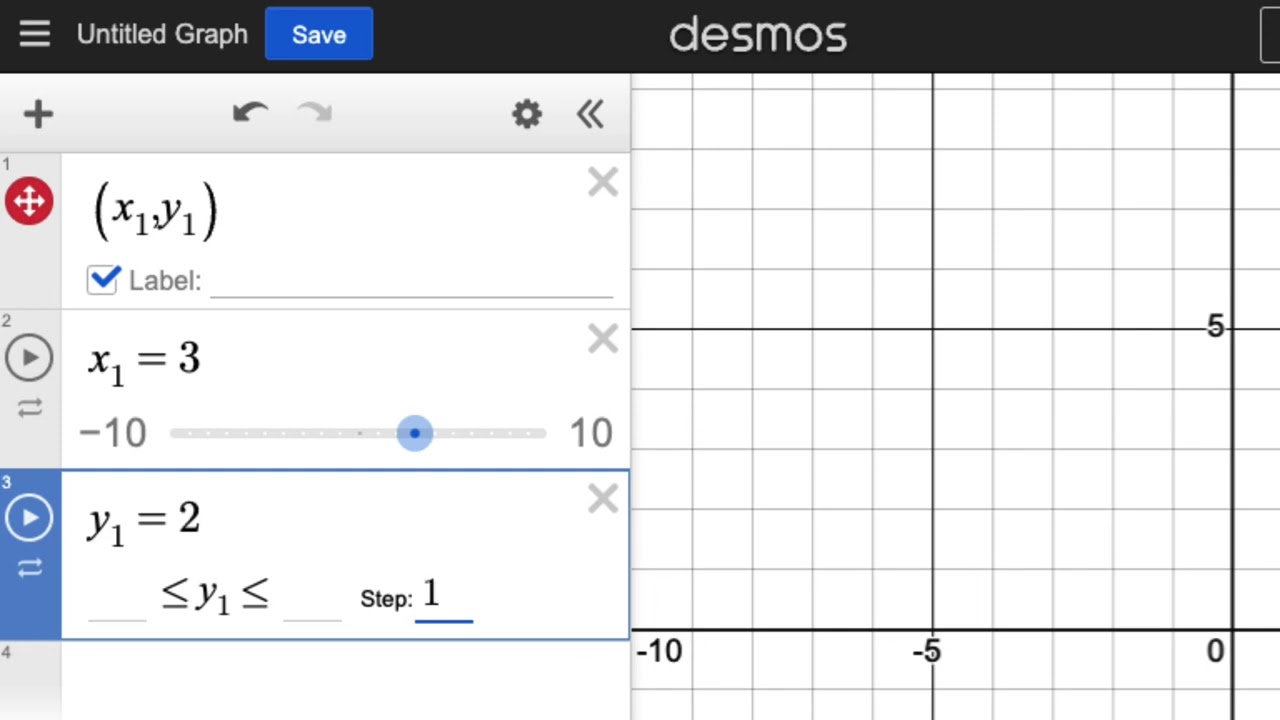
Task: Open the expression list settings gear
Action: (527, 114)
